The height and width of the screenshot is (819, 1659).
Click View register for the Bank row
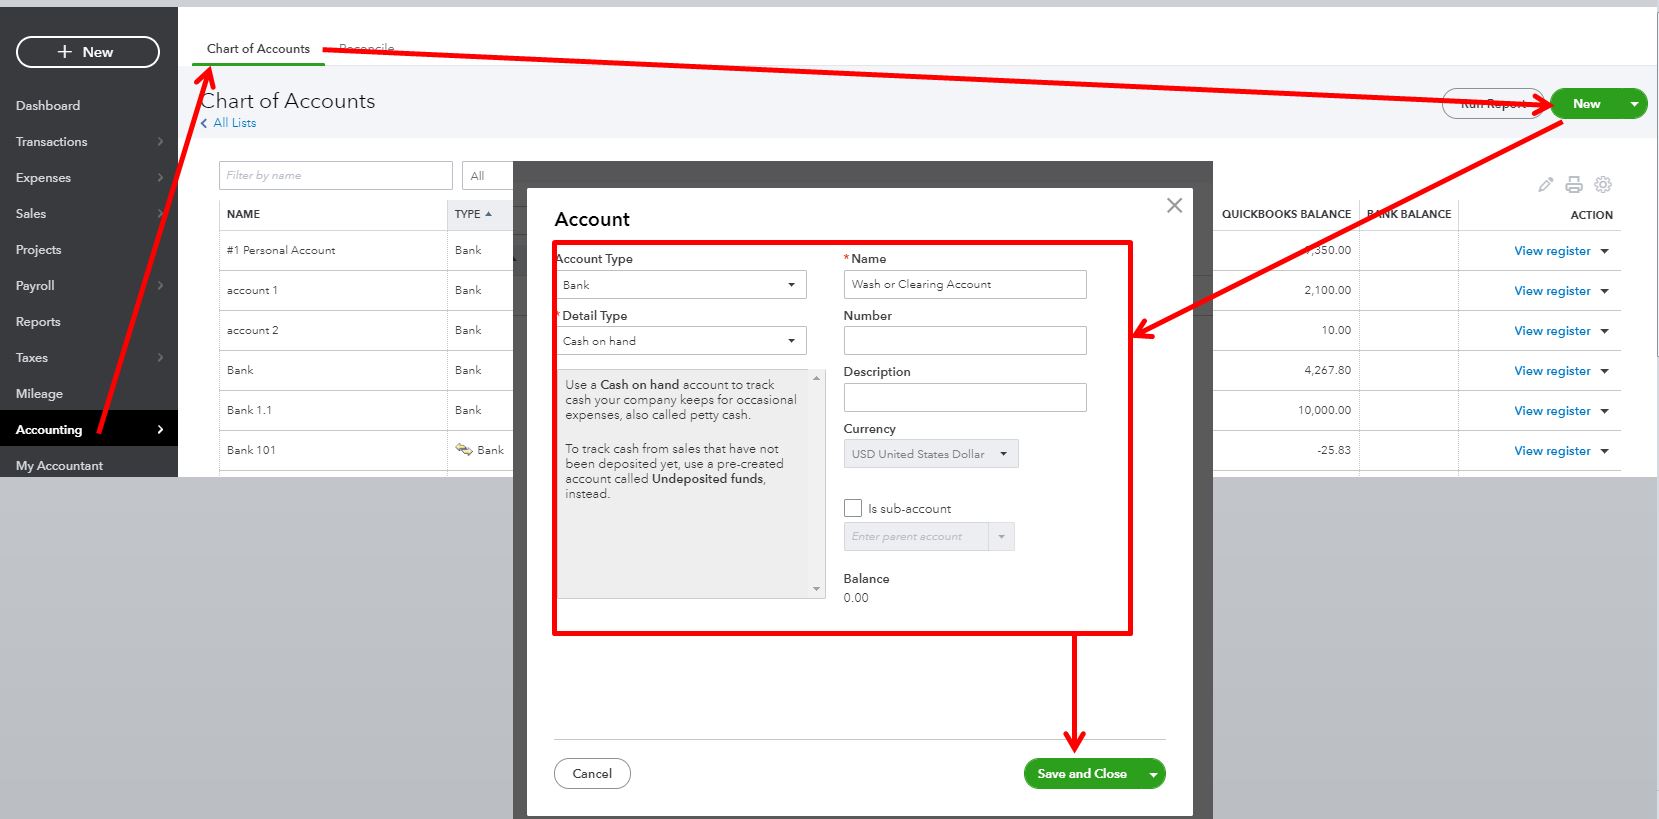(1552, 371)
